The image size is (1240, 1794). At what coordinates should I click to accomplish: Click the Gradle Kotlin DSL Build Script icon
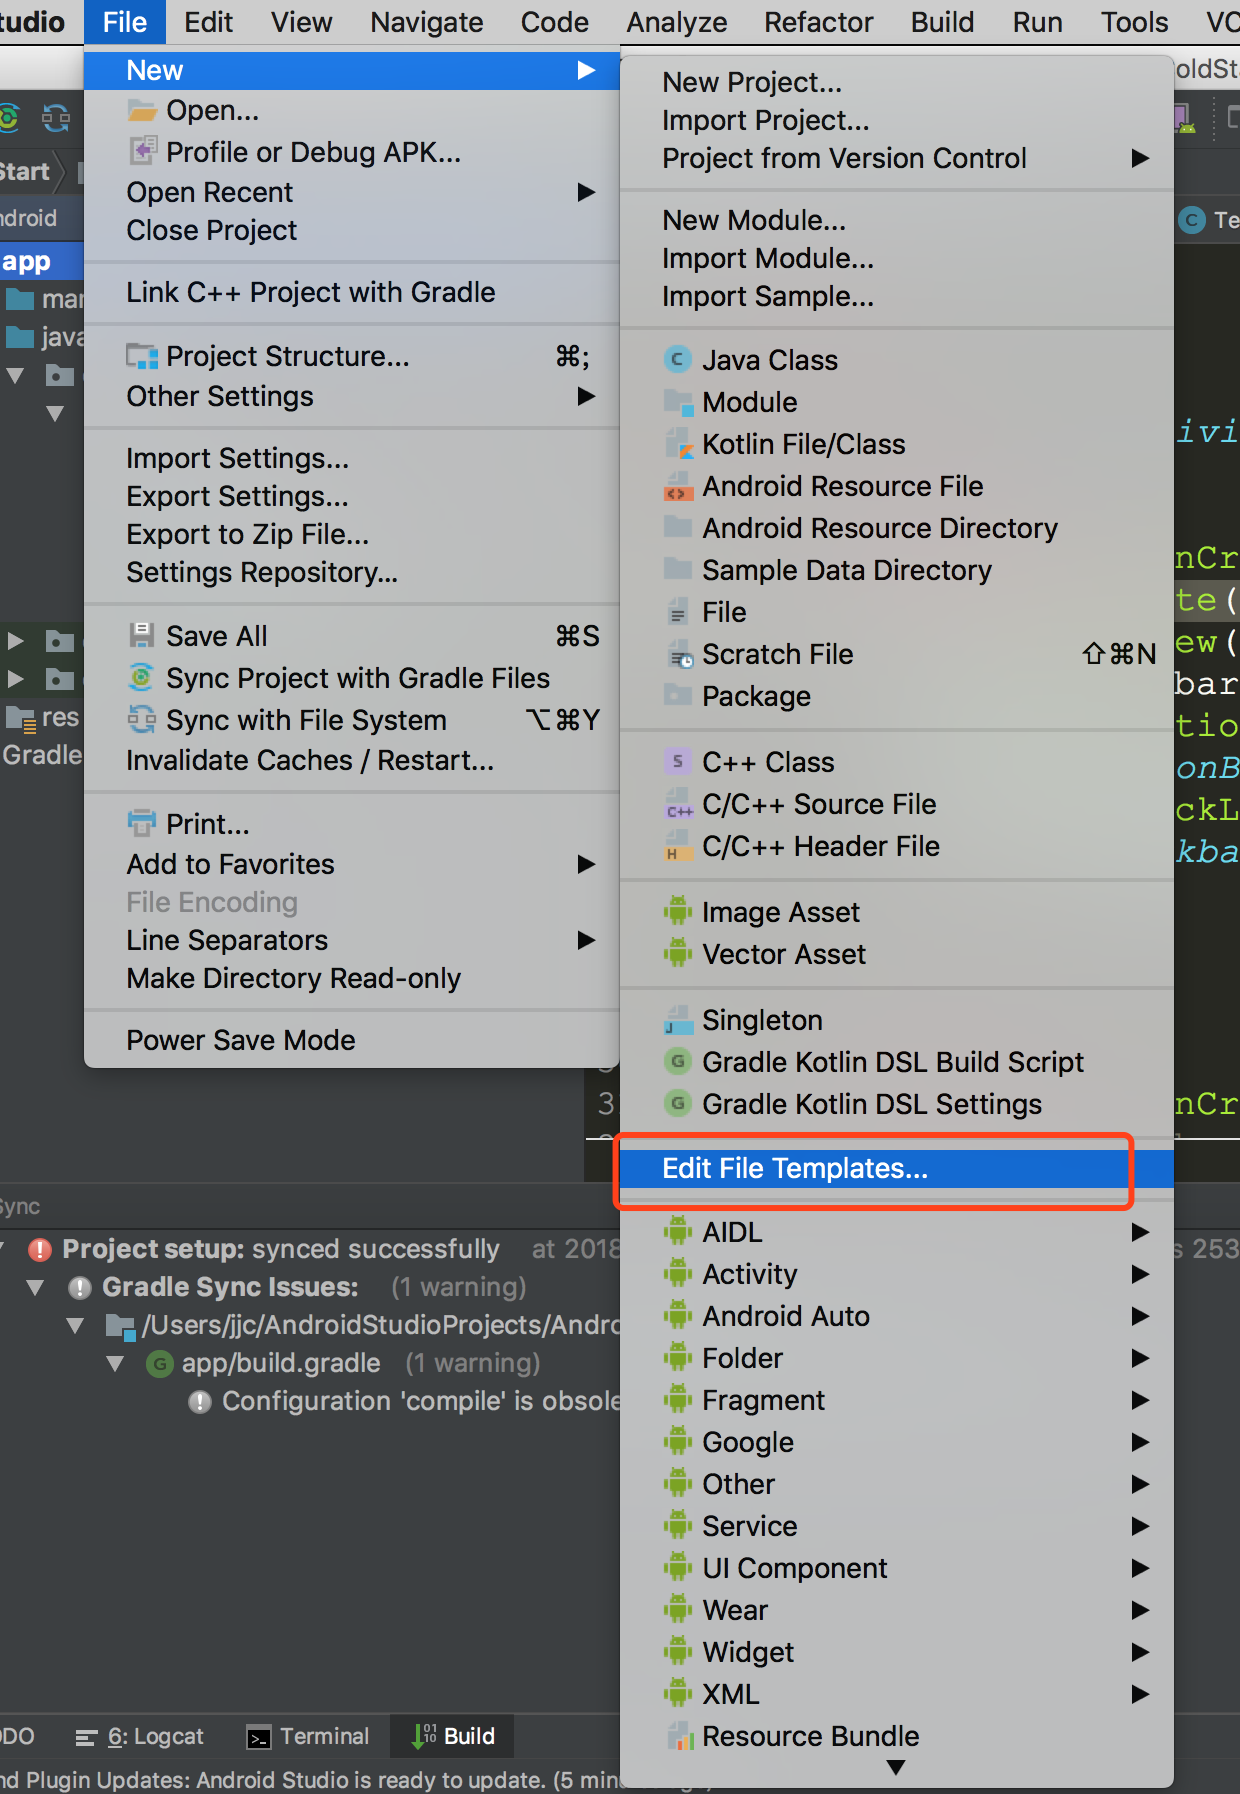pos(678,1062)
